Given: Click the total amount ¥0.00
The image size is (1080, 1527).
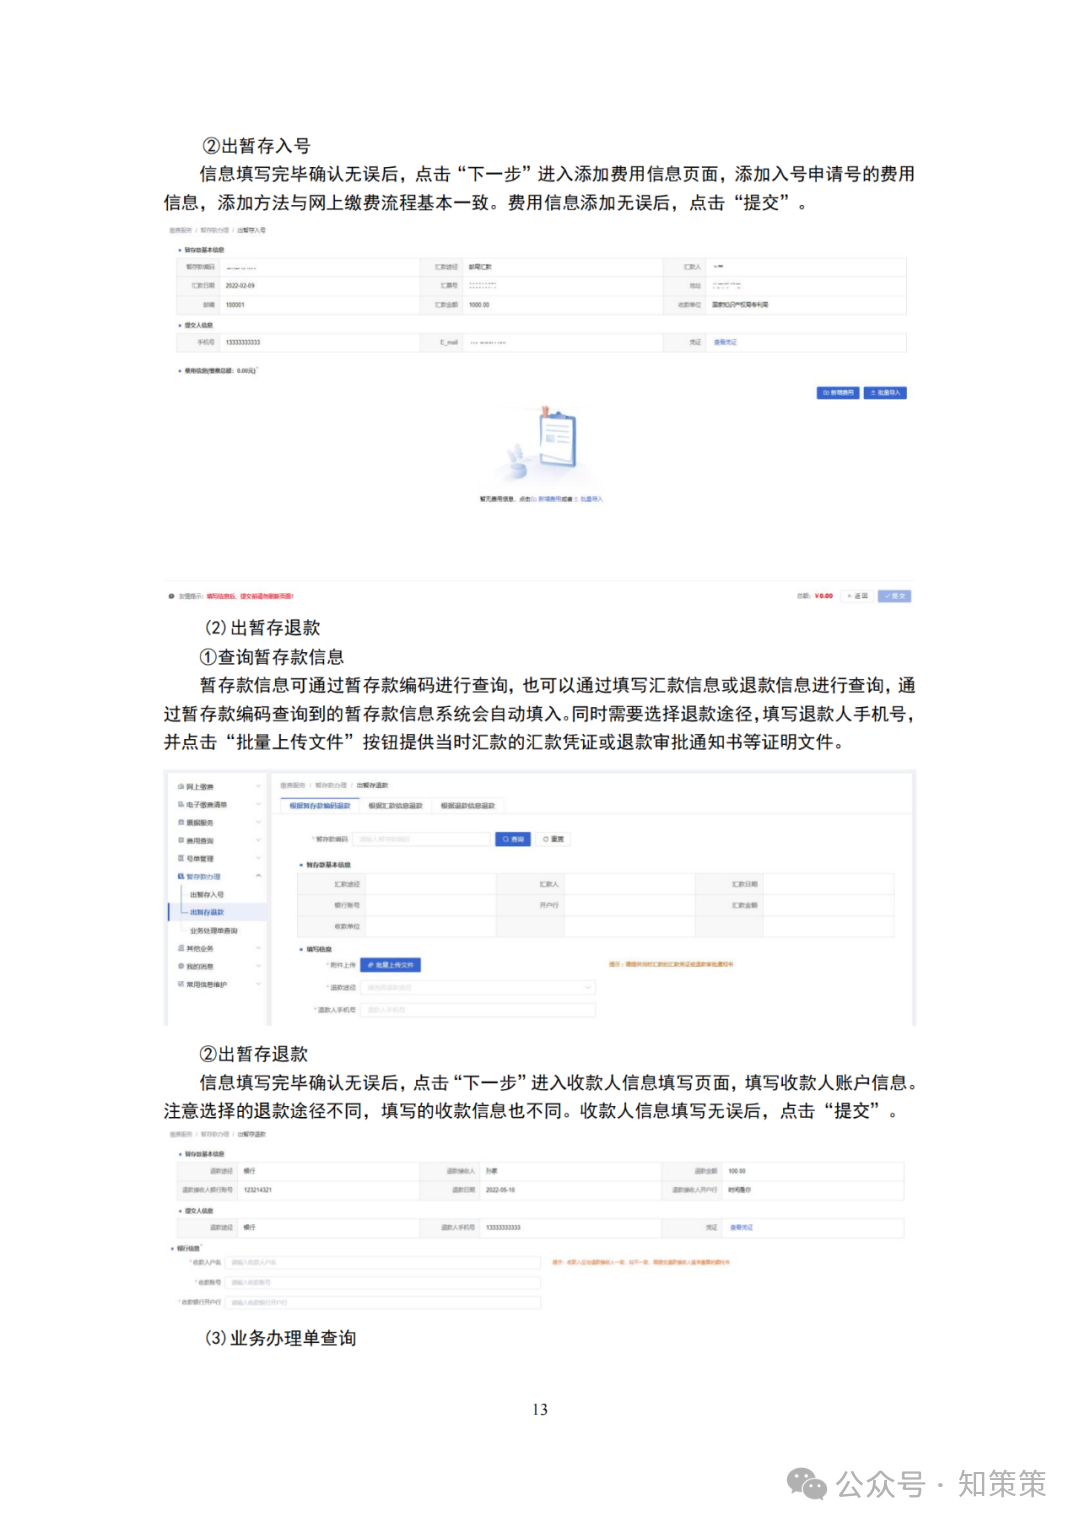Looking at the screenshot, I should tap(824, 596).
